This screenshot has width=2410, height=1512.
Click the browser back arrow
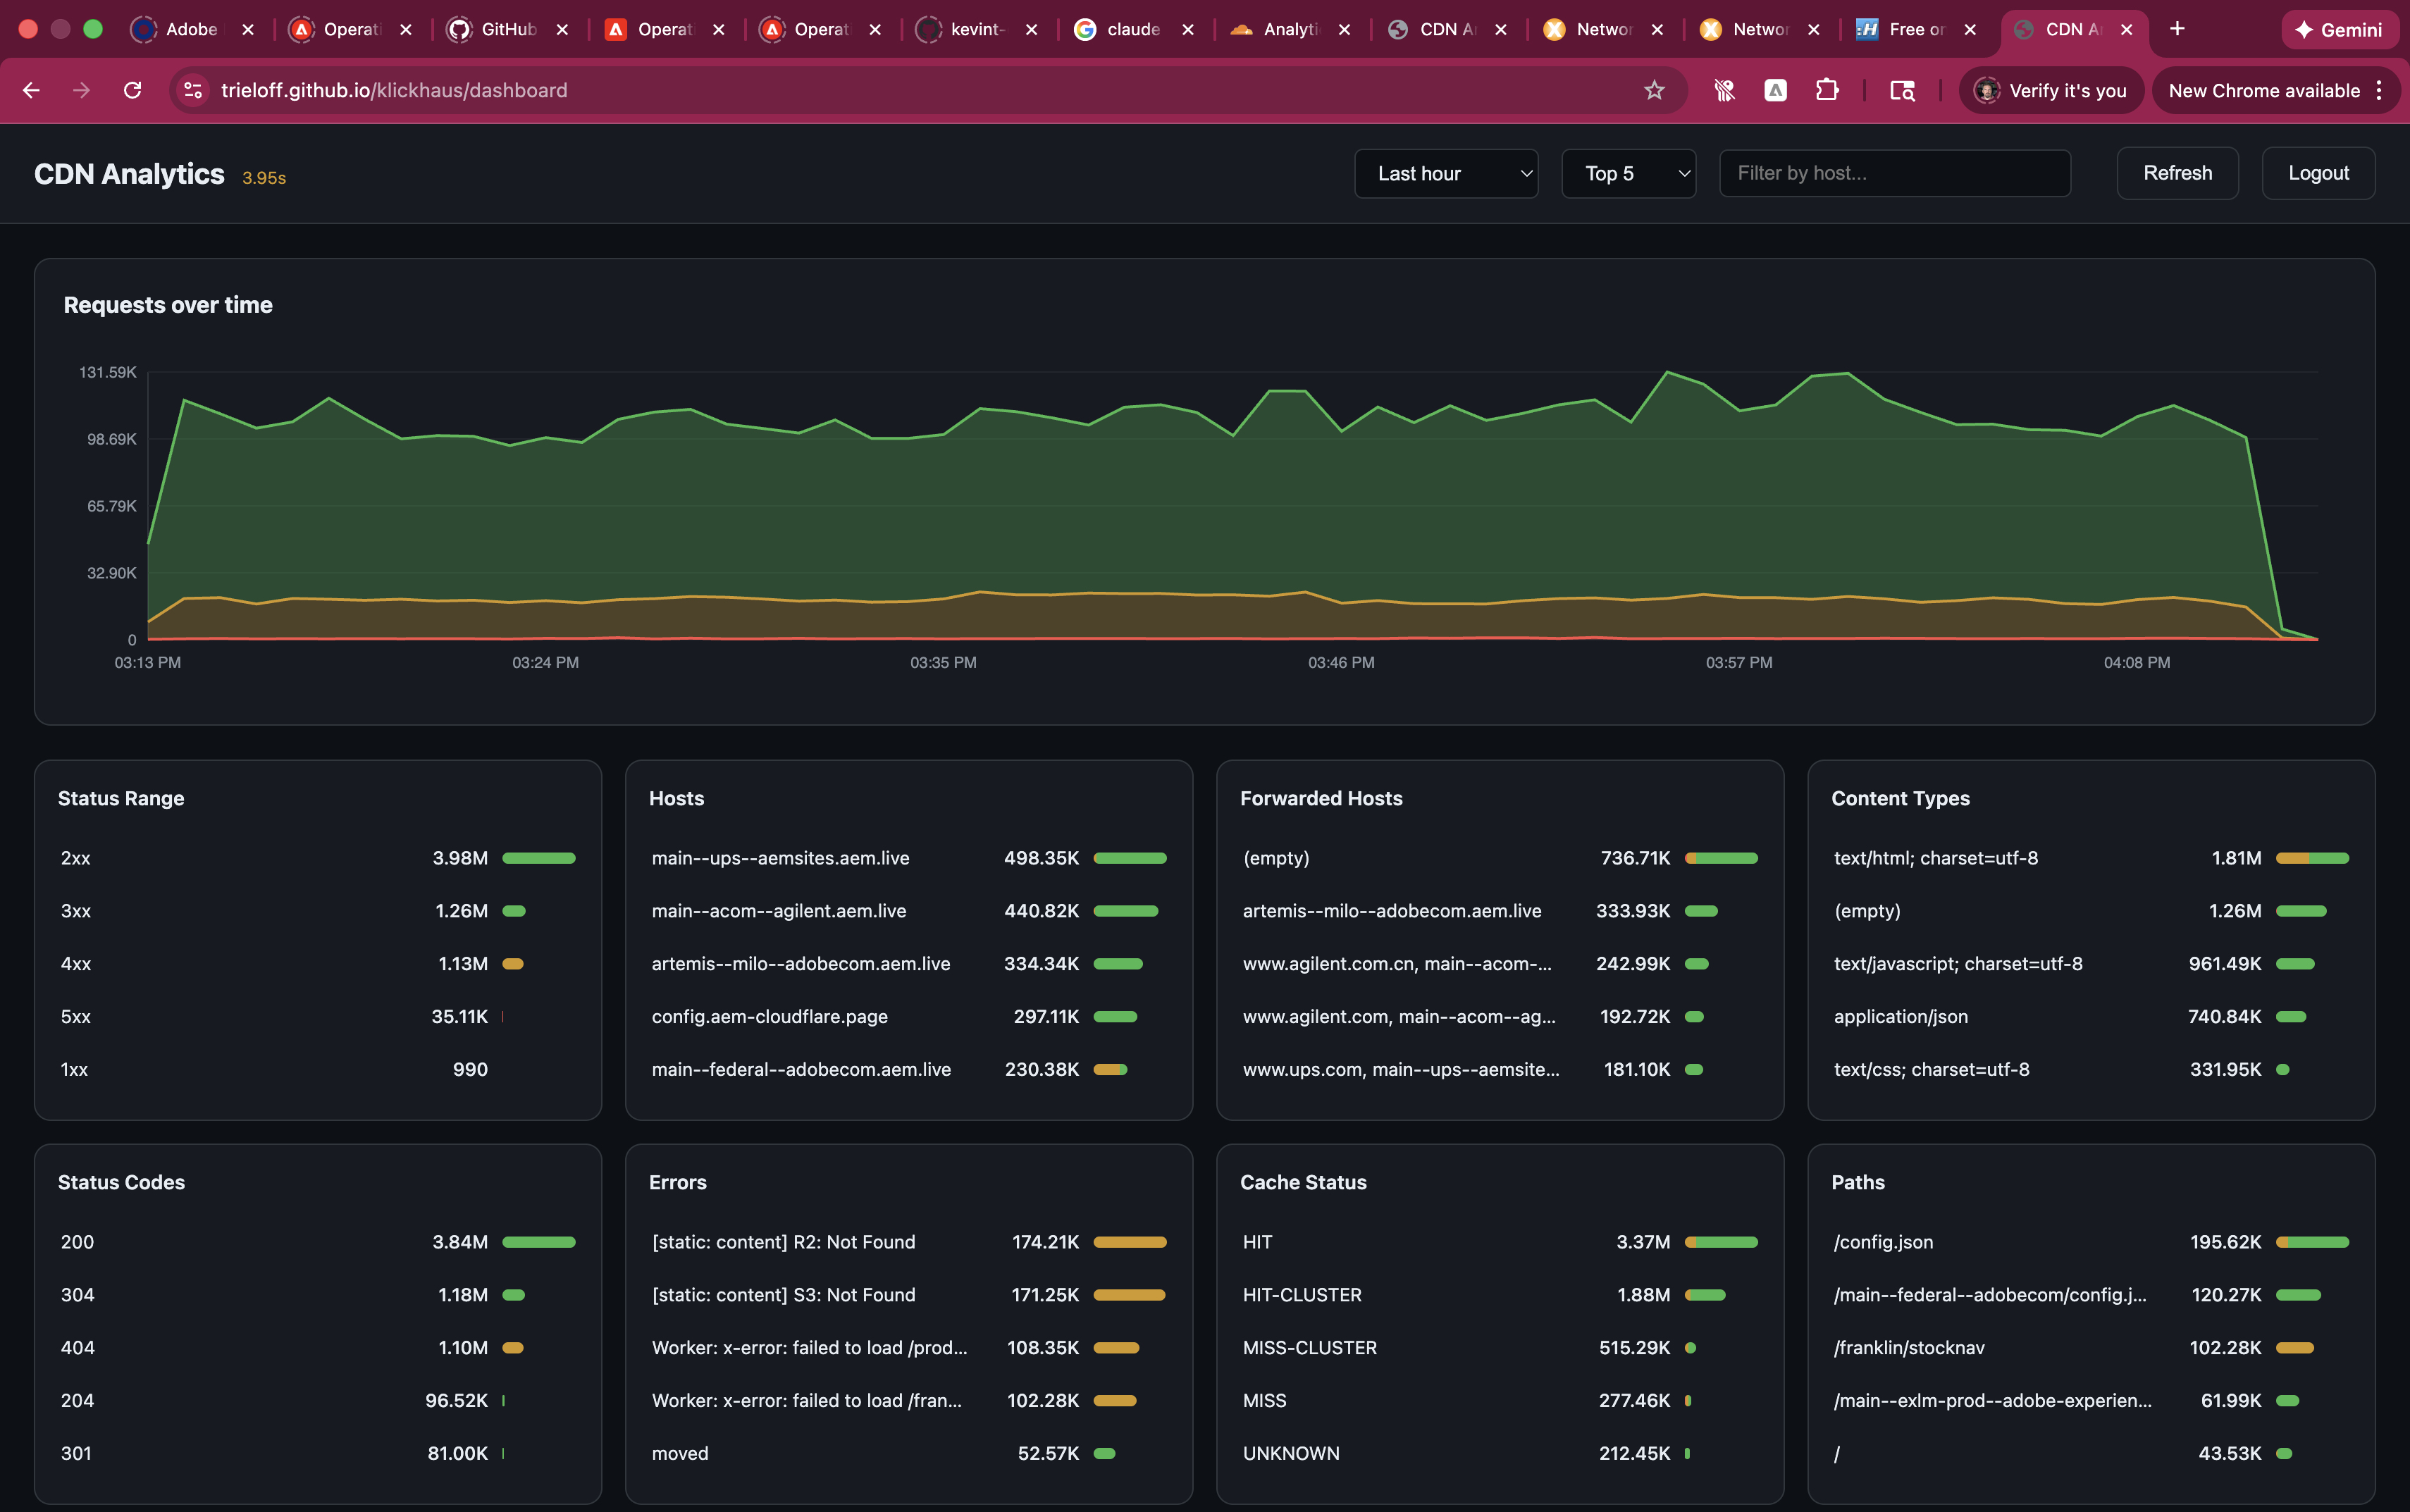[31, 90]
